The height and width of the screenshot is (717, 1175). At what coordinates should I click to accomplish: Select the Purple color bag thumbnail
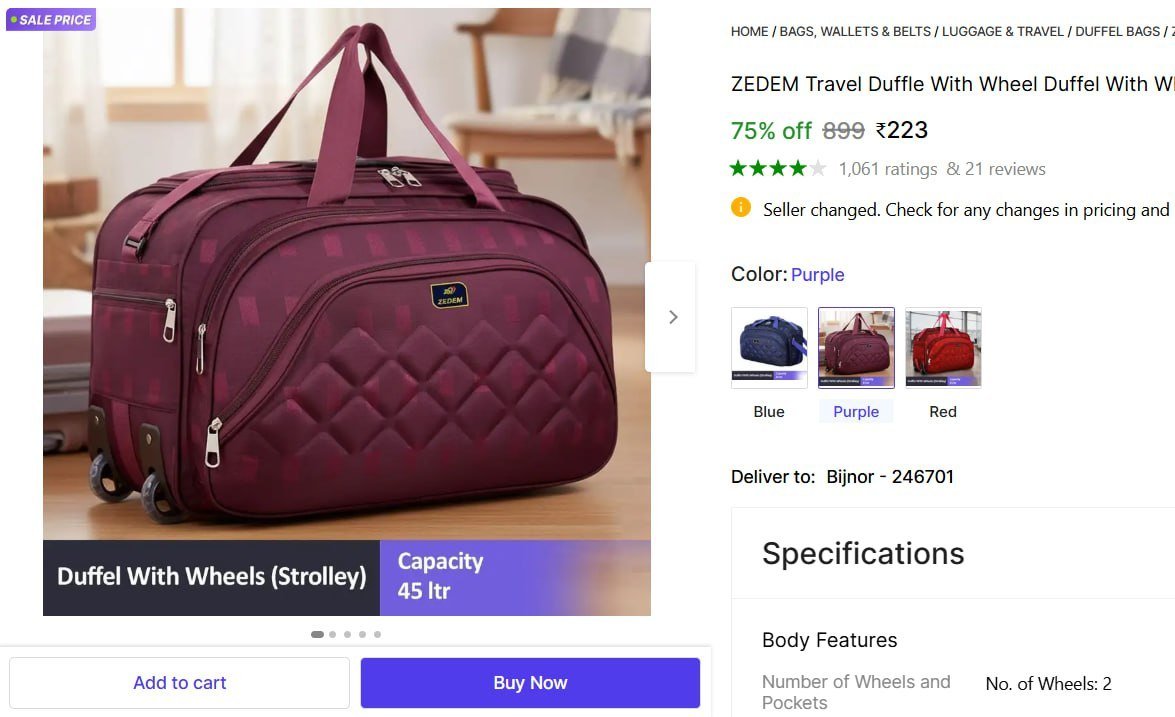(x=856, y=347)
